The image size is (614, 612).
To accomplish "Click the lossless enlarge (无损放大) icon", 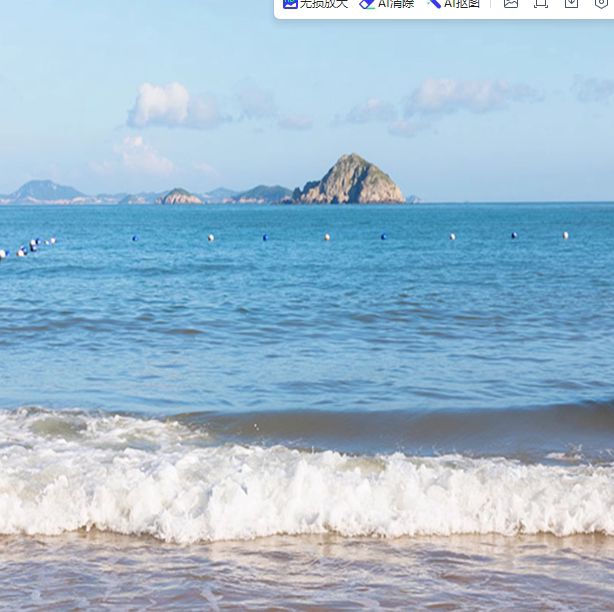I will (x=290, y=4).
